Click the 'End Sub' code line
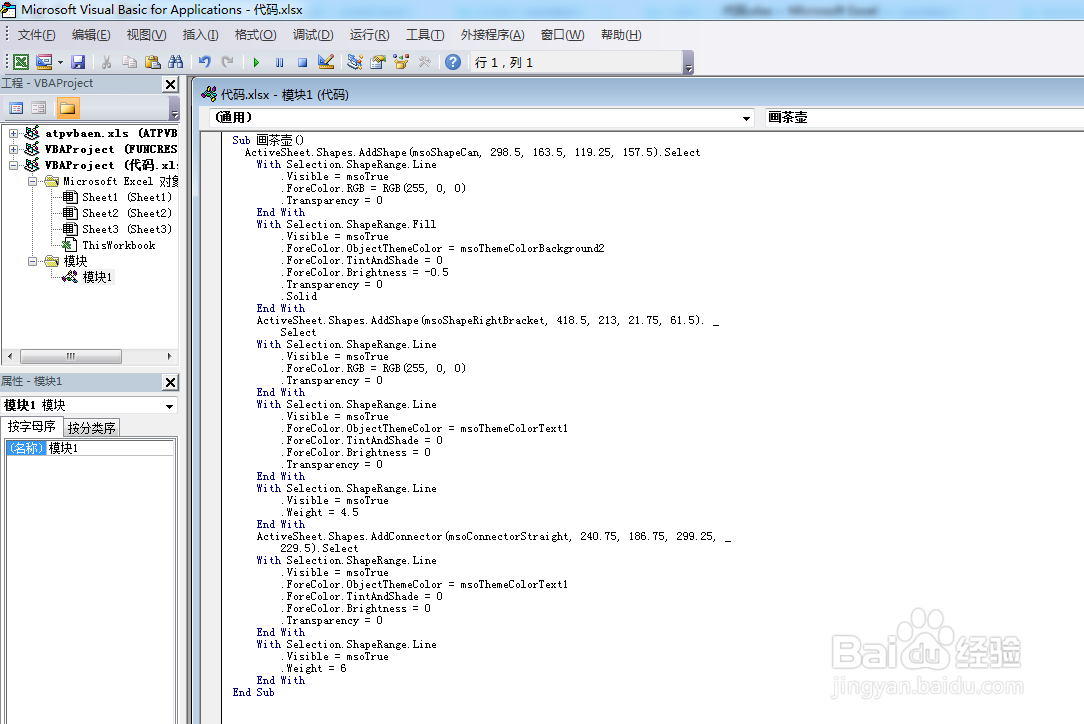The height and width of the screenshot is (724, 1084). (253, 692)
